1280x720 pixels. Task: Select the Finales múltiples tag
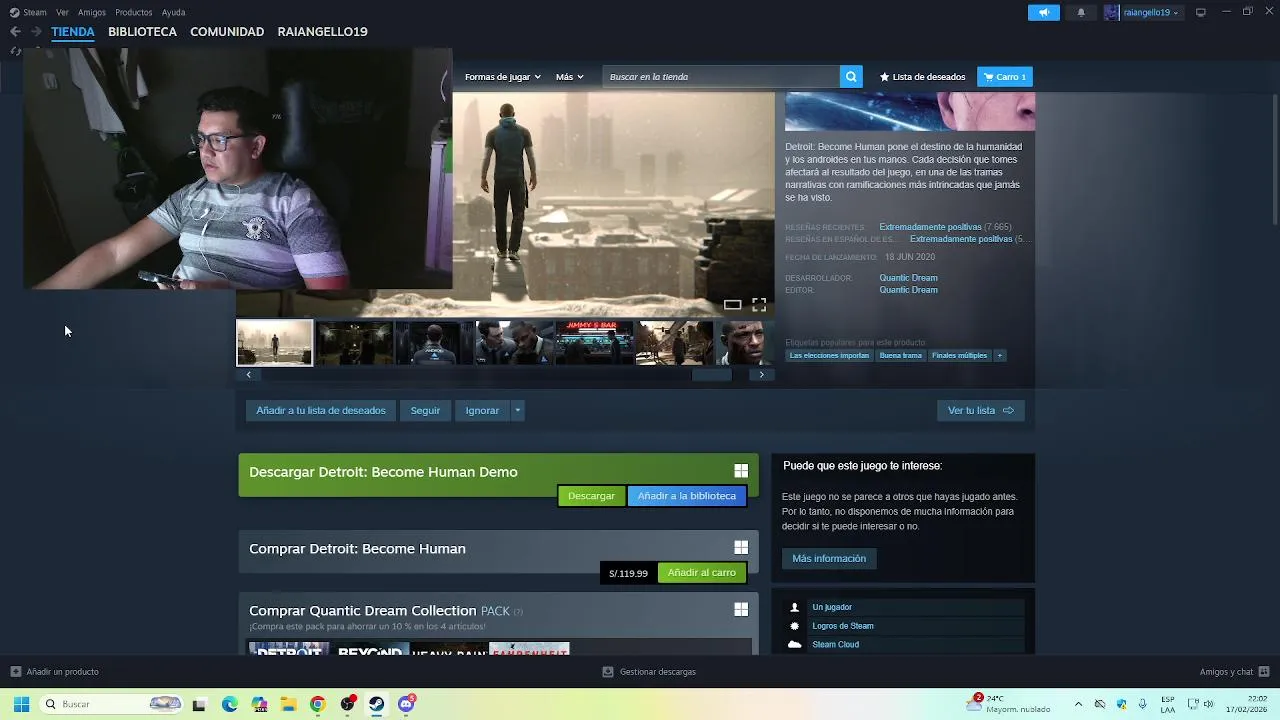(x=959, y=356)
